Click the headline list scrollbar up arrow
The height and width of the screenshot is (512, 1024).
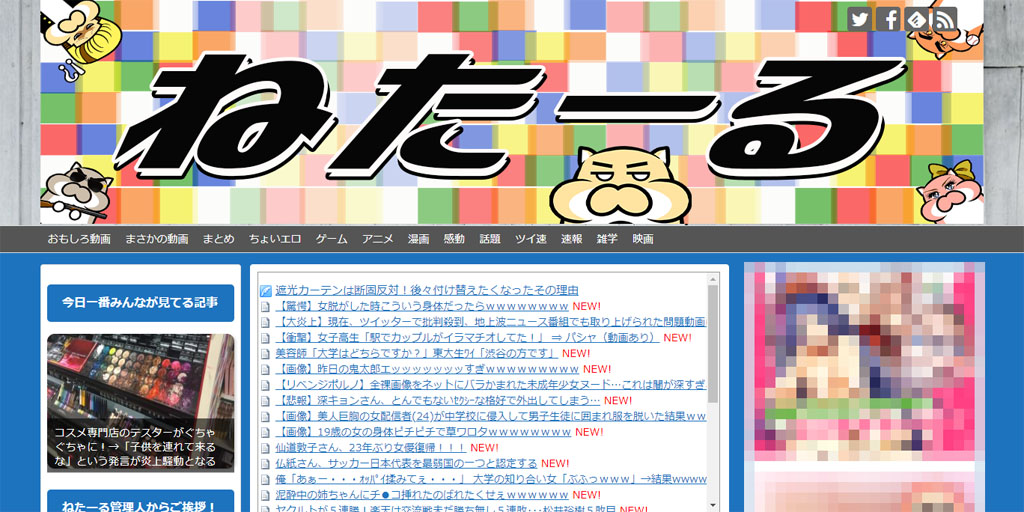point(713,279)
